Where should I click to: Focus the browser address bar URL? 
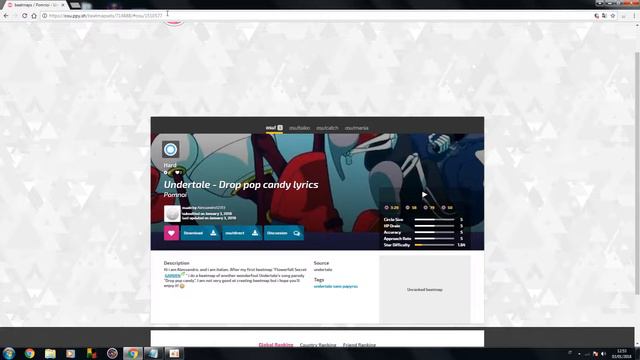105,16
